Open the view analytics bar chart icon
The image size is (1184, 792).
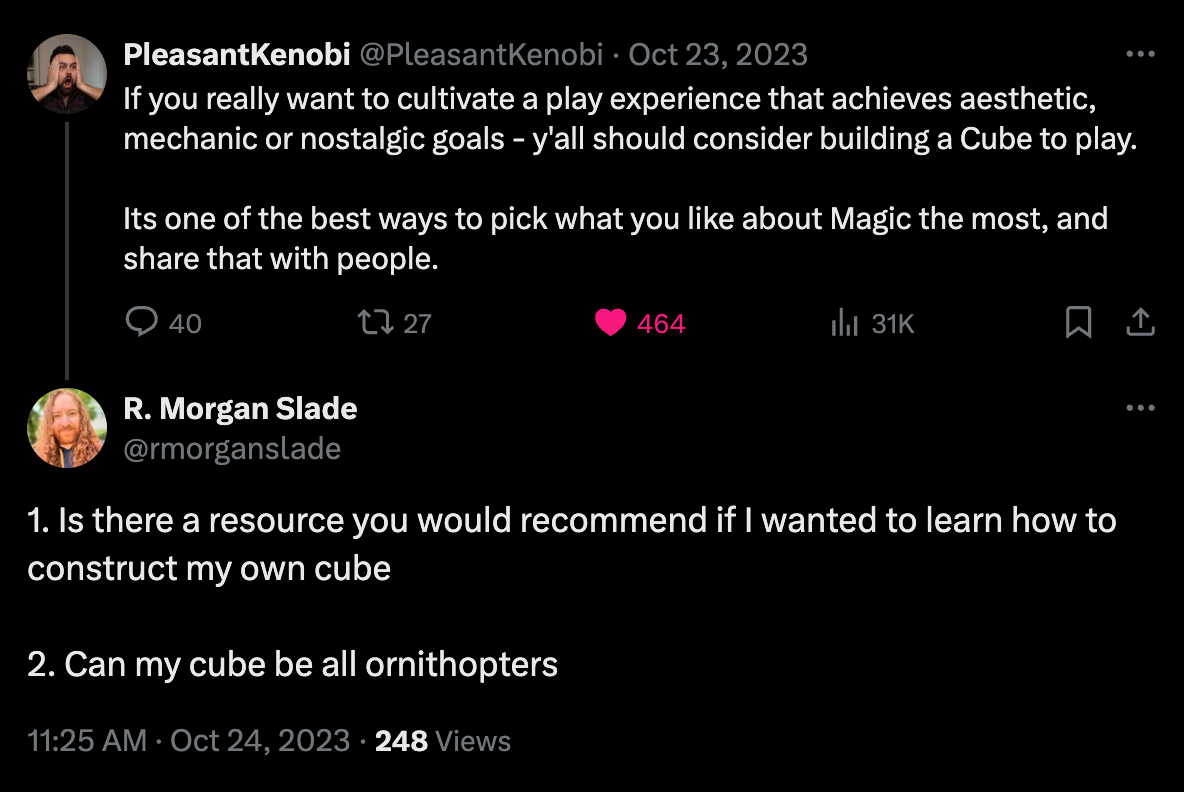(x=845, y=322)
